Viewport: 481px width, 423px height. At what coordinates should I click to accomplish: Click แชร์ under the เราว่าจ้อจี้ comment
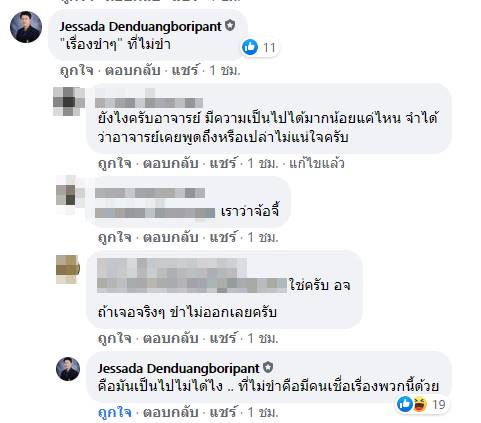click(x=223, y=237)
